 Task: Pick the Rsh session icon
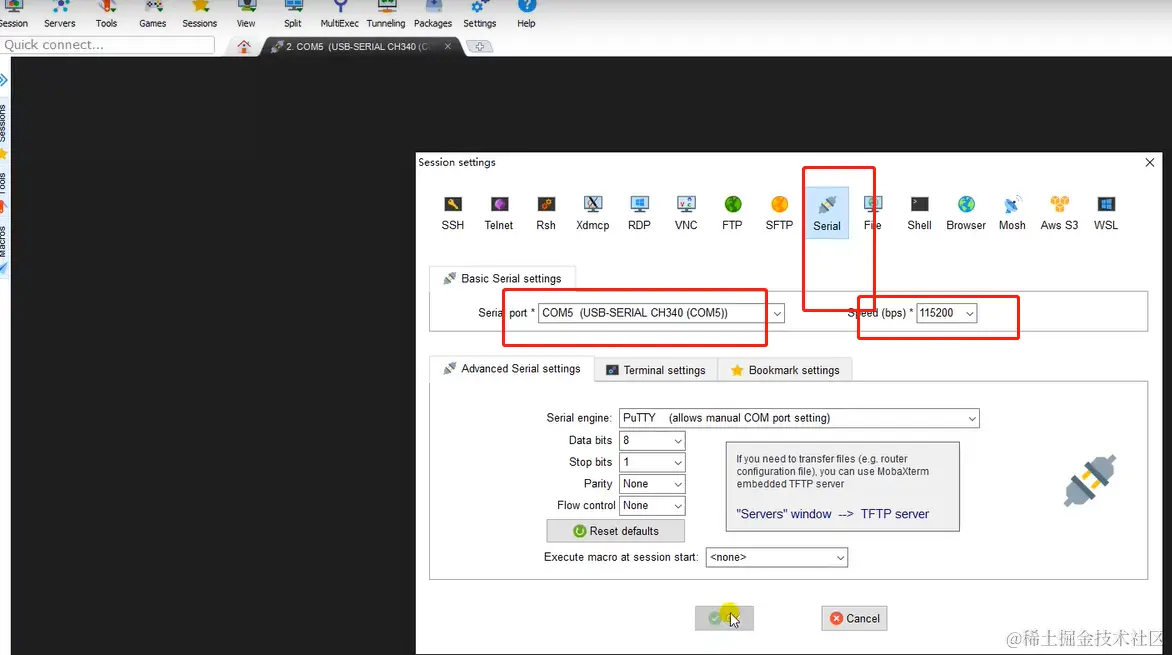546,212
